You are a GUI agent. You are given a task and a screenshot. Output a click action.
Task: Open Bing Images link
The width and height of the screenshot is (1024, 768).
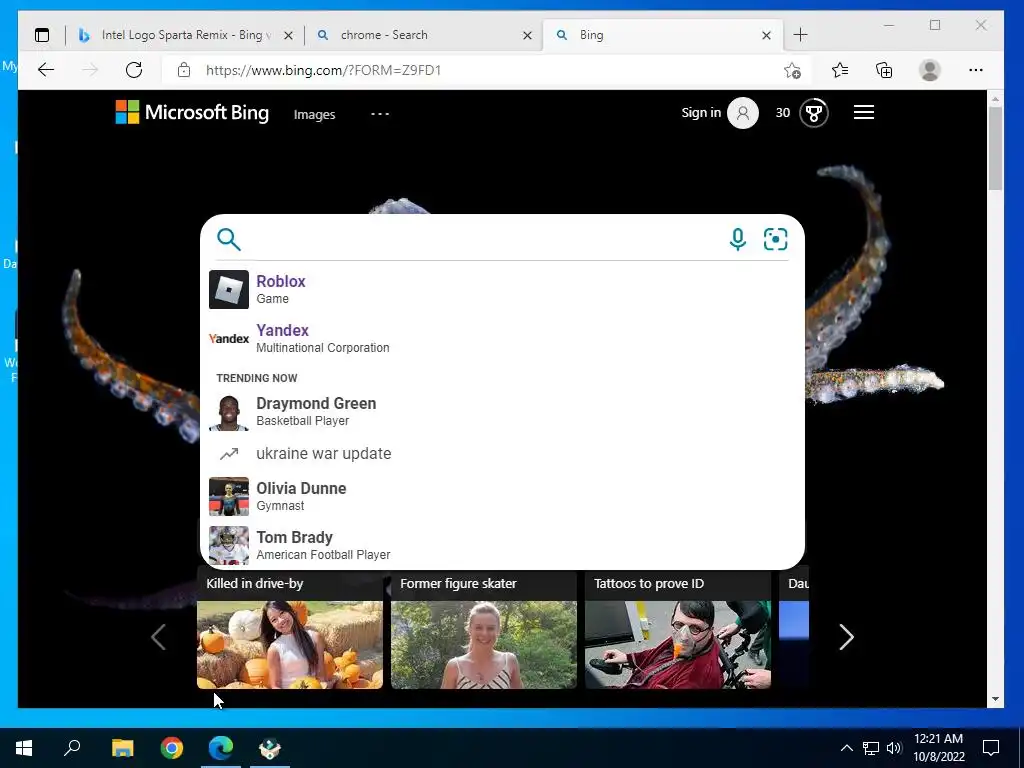coord(314,114)
